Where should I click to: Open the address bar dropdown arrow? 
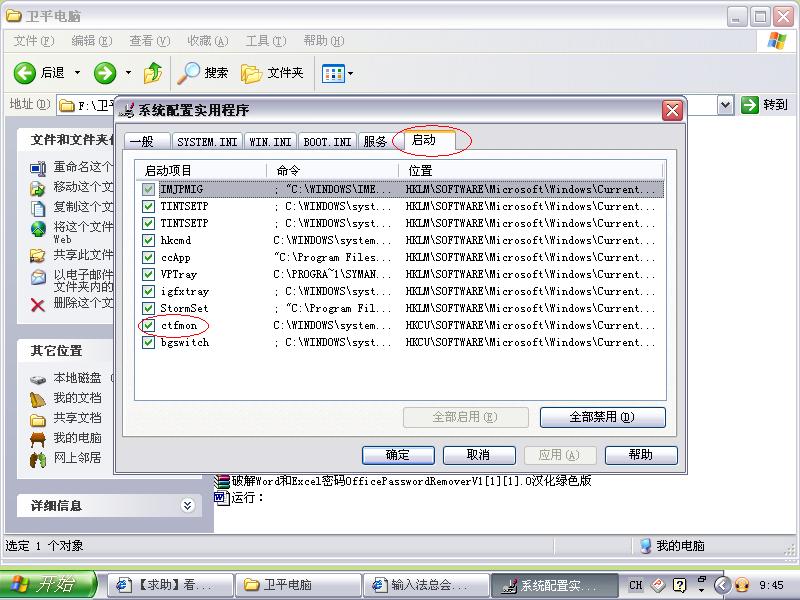coord(726,105)
